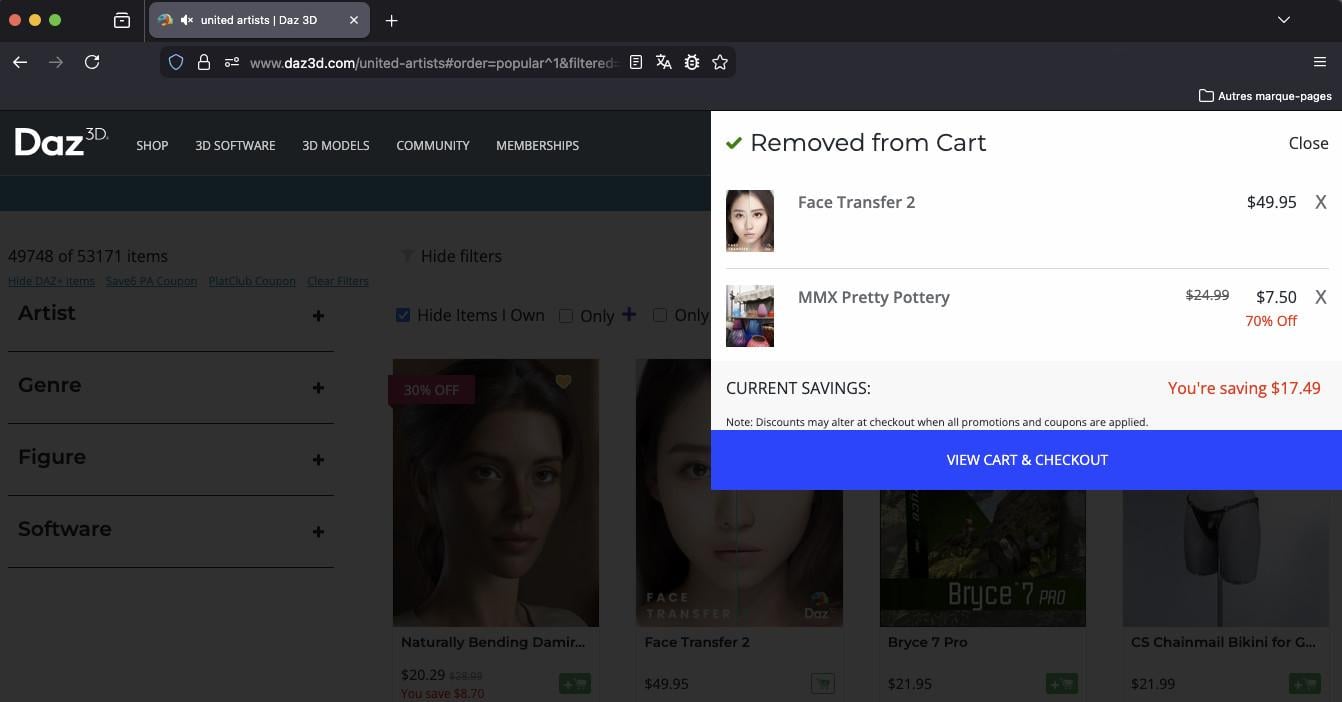Image resolution: width=1342 pixels, height=702 pixels.
Task: Open the MEMBERSHIPS menu
Action: coord(537,145)
